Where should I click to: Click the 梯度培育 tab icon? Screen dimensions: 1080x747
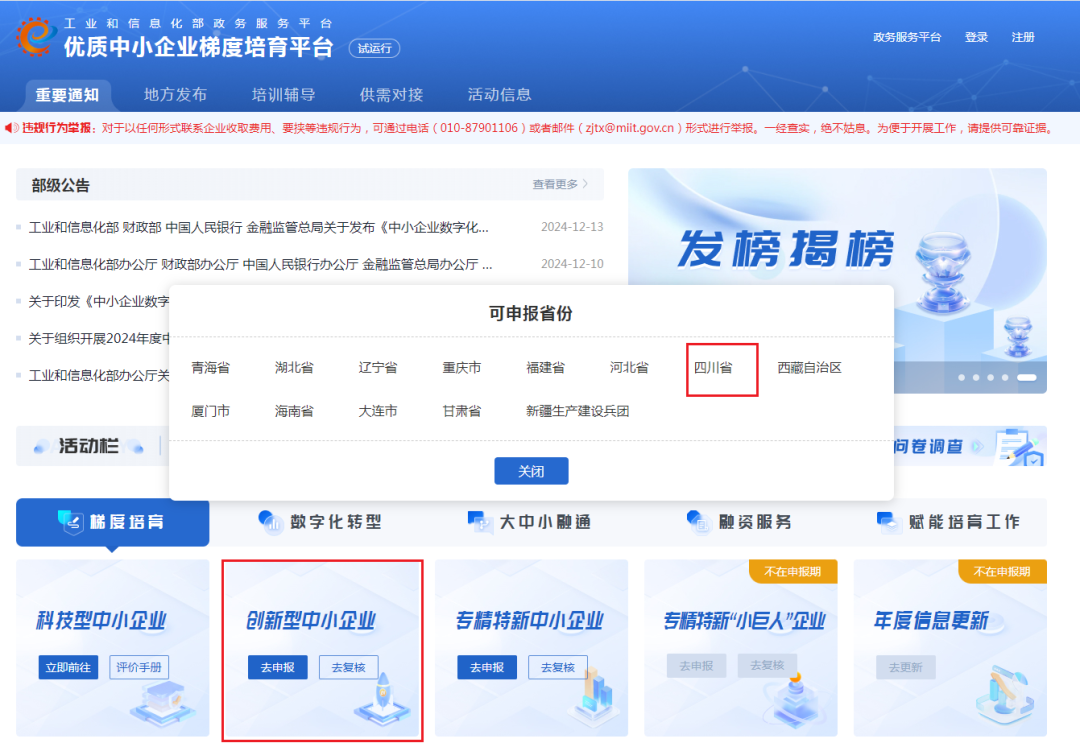click(x=71, y=523)
